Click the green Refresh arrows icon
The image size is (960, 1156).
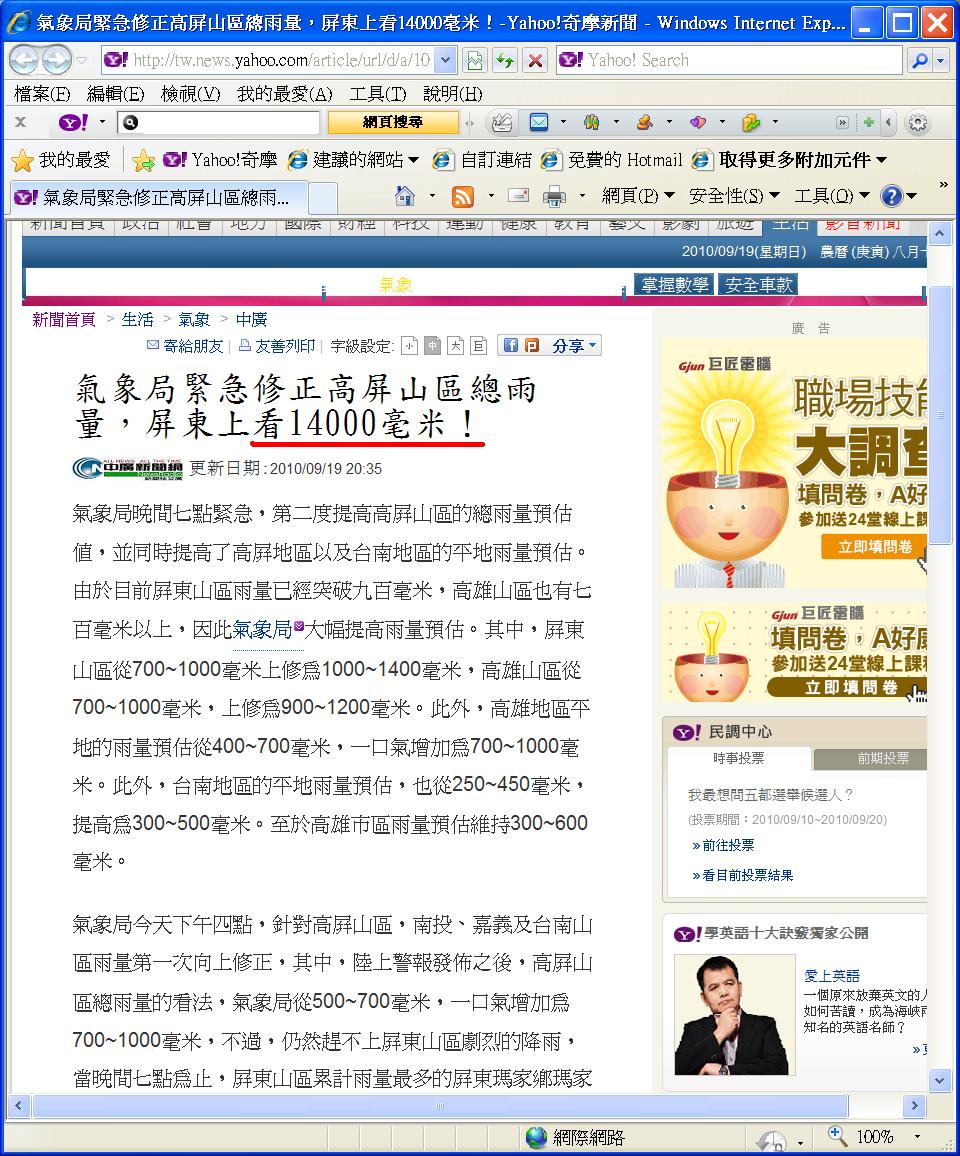coord(505,60)
